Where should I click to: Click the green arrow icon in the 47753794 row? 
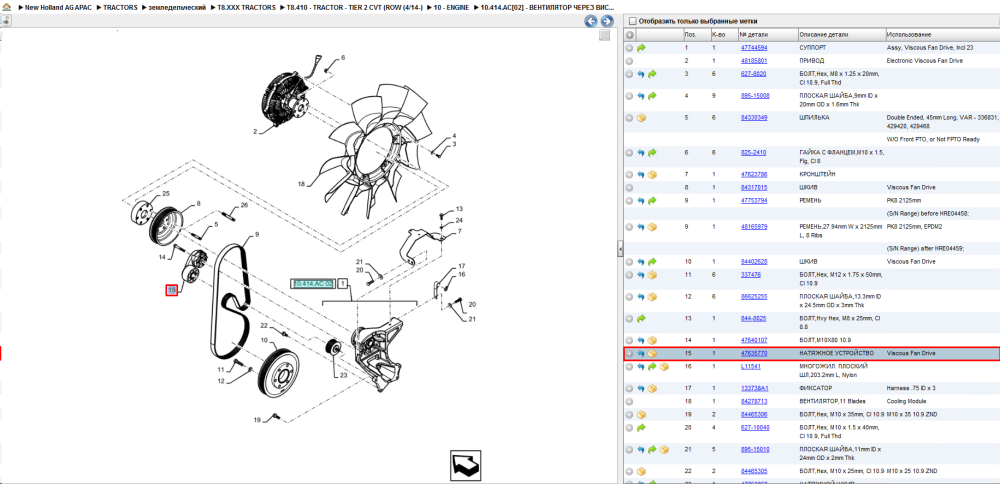click(x=652, y=201)
